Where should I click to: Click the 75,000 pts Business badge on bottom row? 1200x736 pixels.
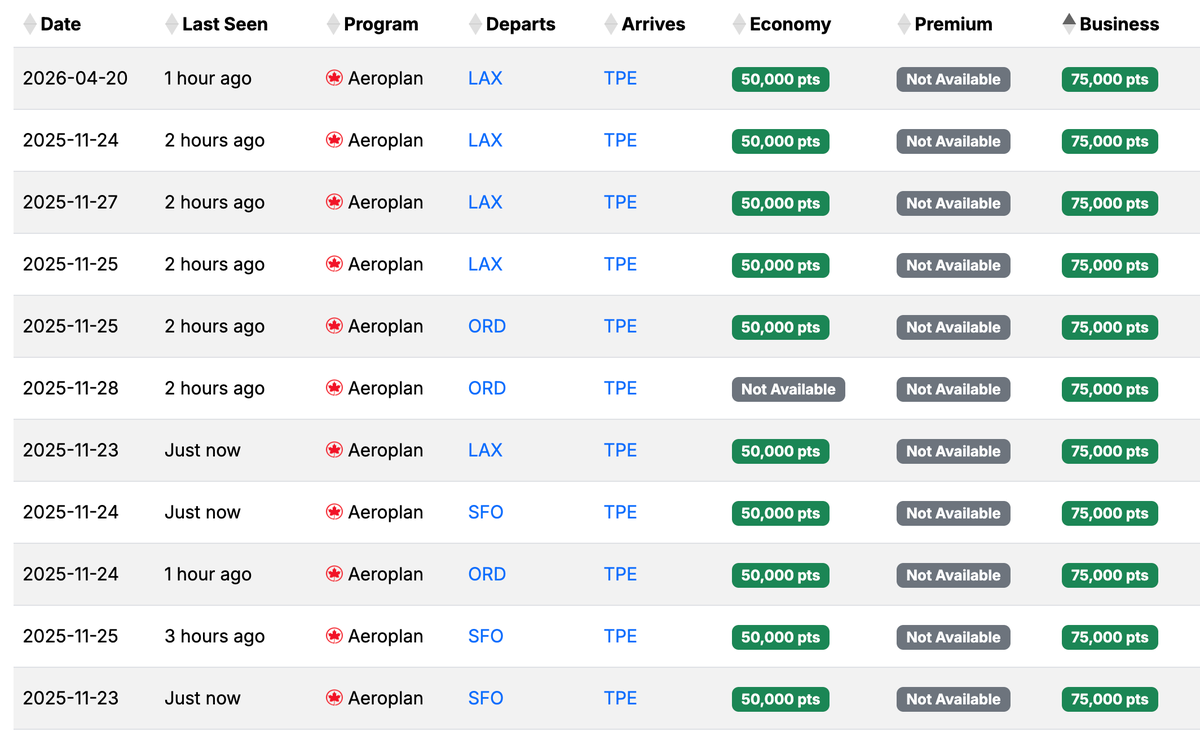[x=1109, y=698]
